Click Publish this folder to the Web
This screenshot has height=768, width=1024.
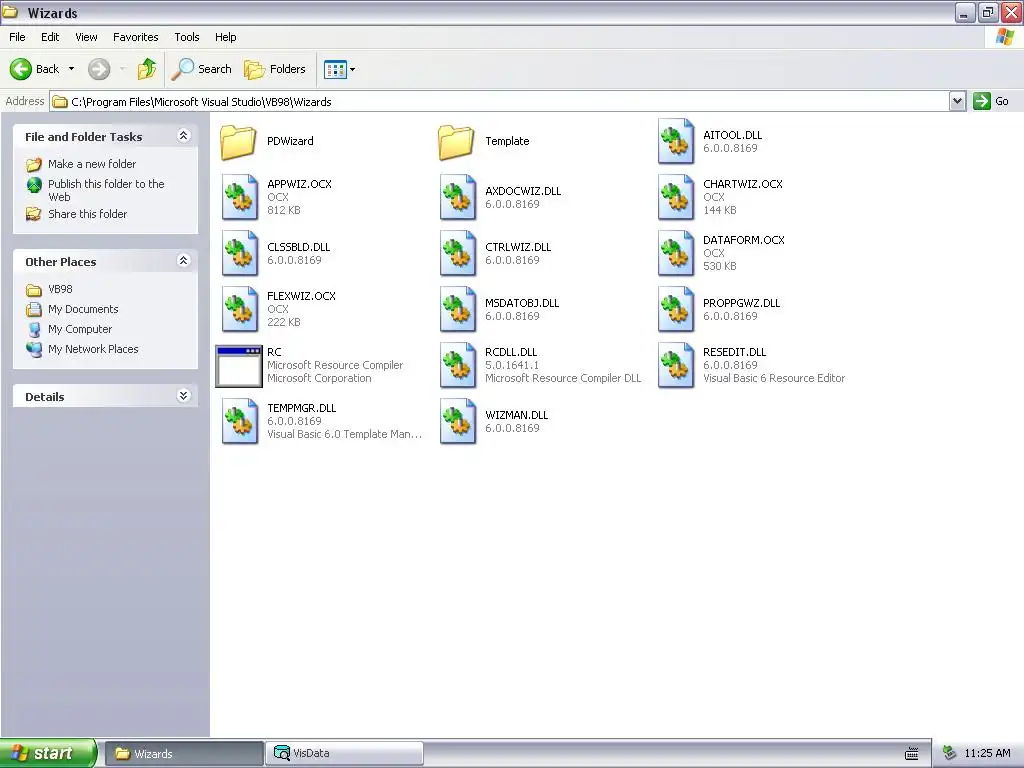(x=106, y=190)
